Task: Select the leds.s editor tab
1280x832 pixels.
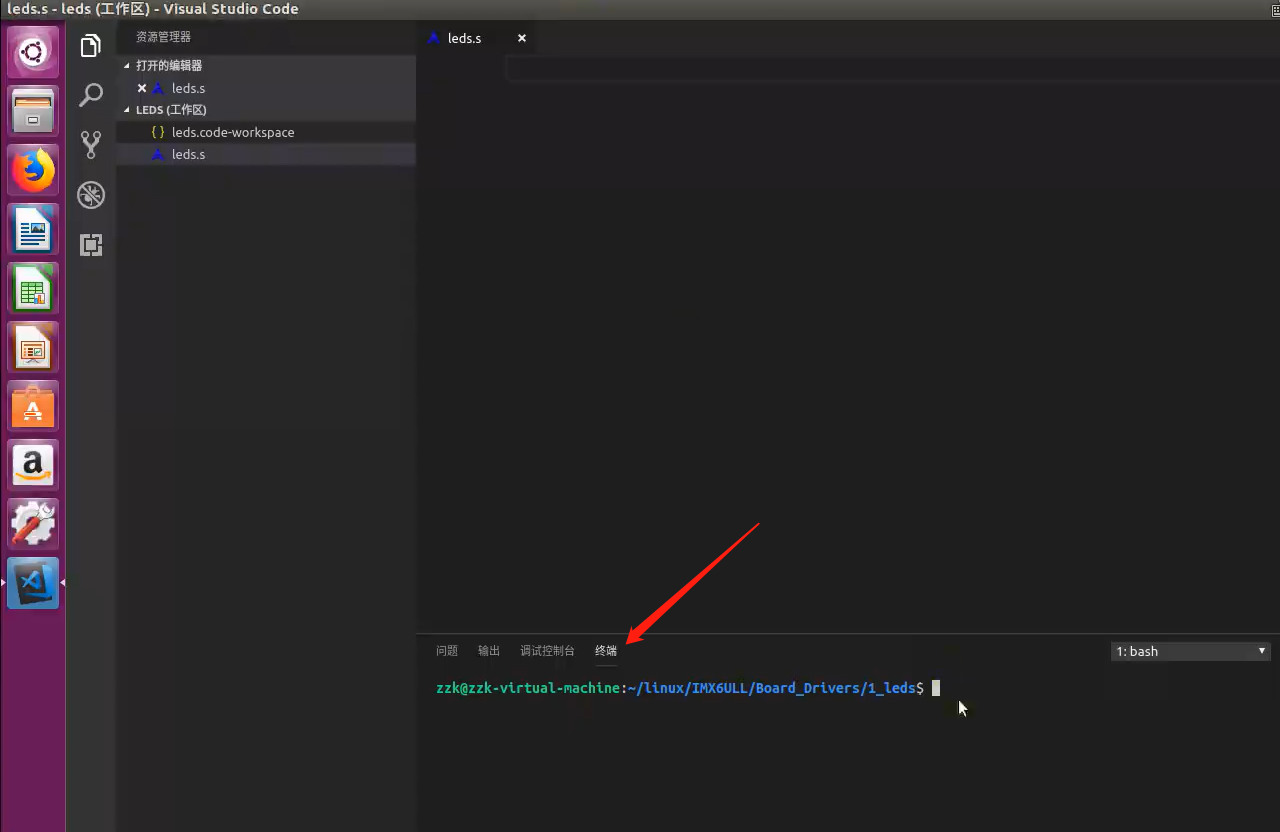Action: click(x=476, y=38)
